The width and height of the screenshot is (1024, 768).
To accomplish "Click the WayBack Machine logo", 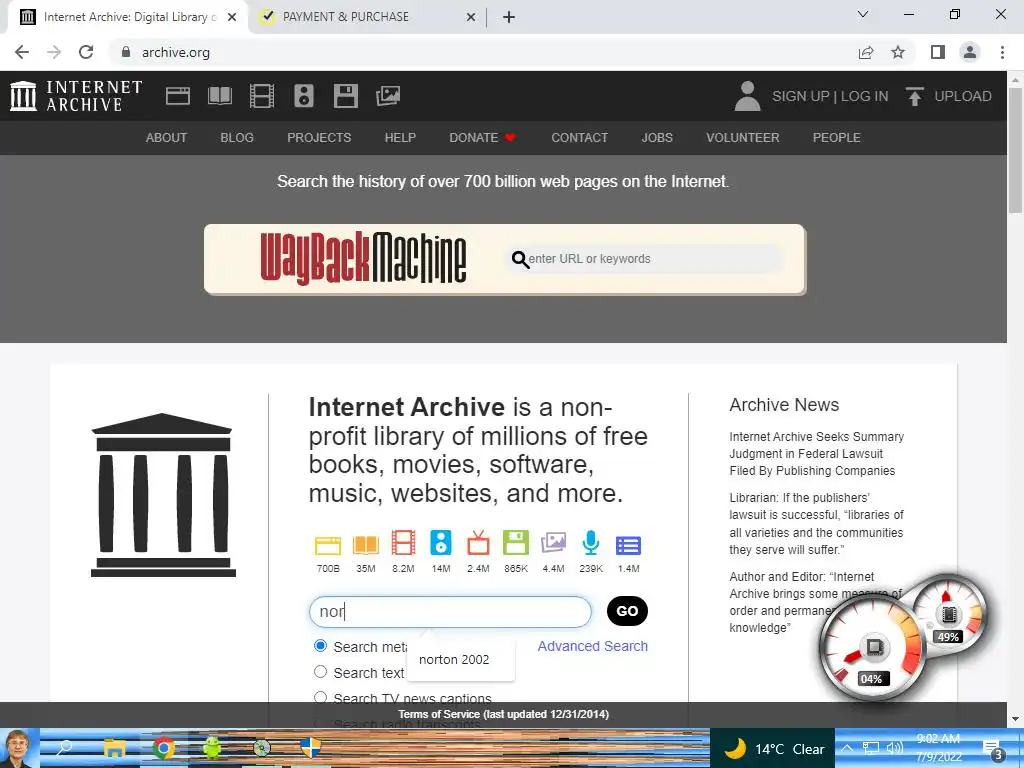I will (363, 259).
